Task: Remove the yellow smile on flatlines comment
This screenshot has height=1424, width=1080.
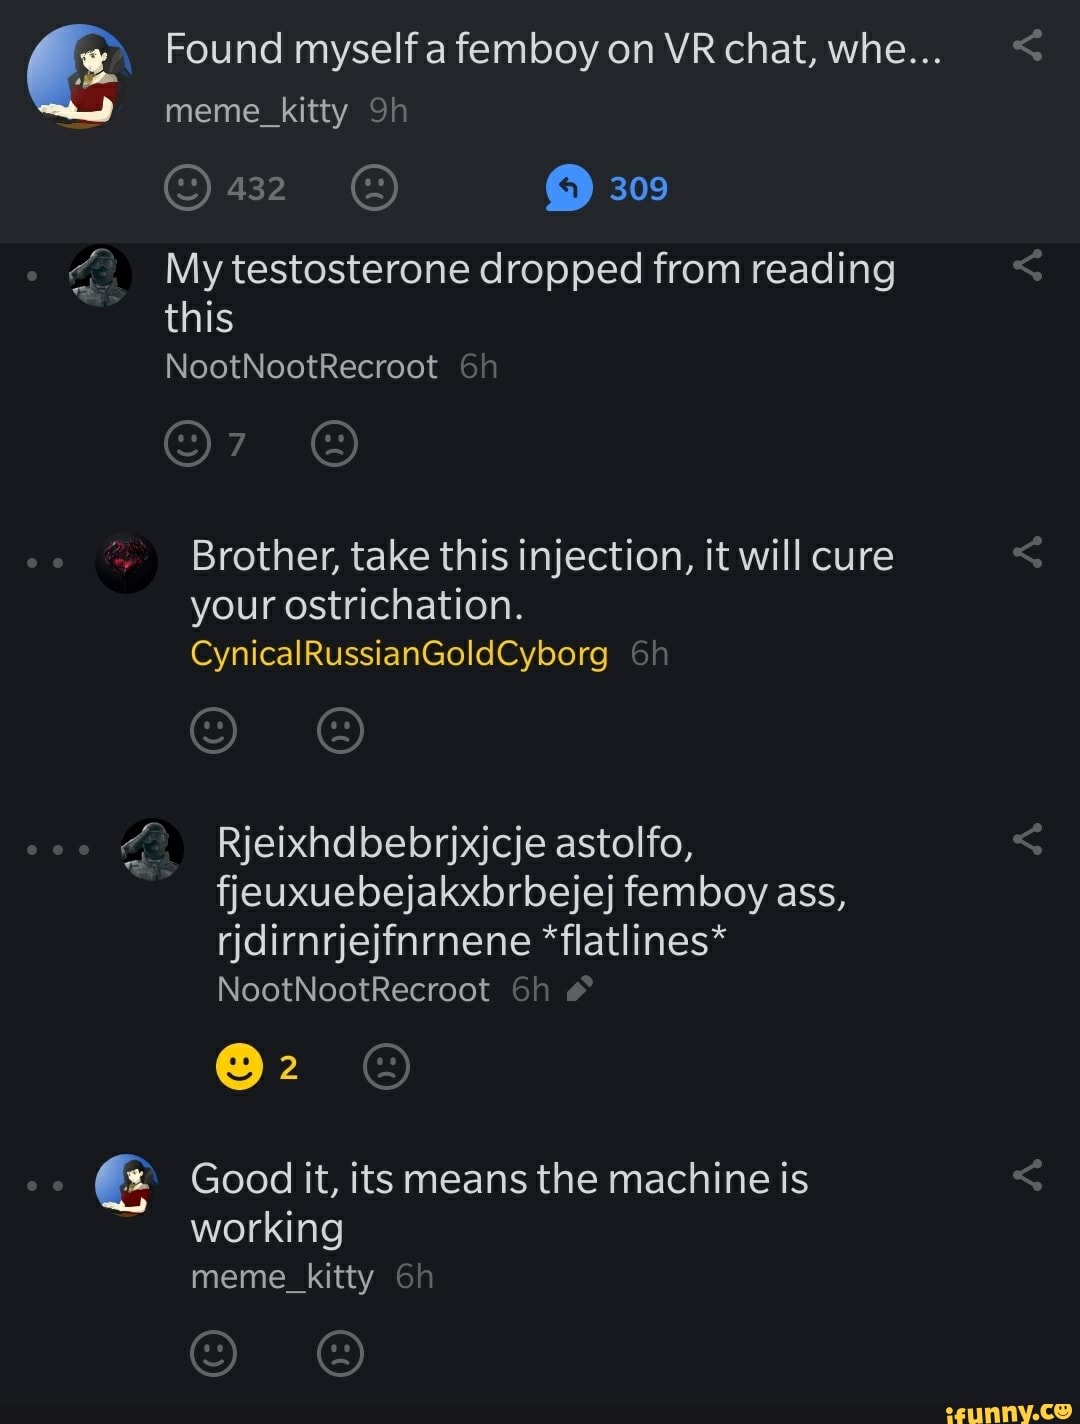Action: click(239, 1067)
